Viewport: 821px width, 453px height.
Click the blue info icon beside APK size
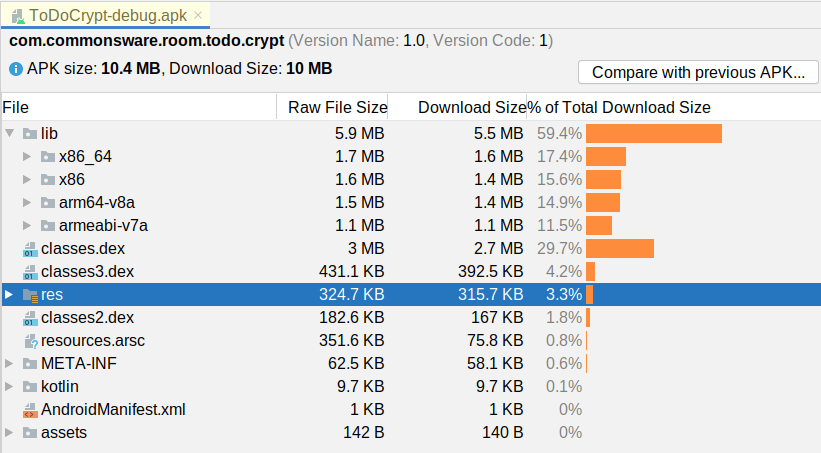(x=16, y=69)
